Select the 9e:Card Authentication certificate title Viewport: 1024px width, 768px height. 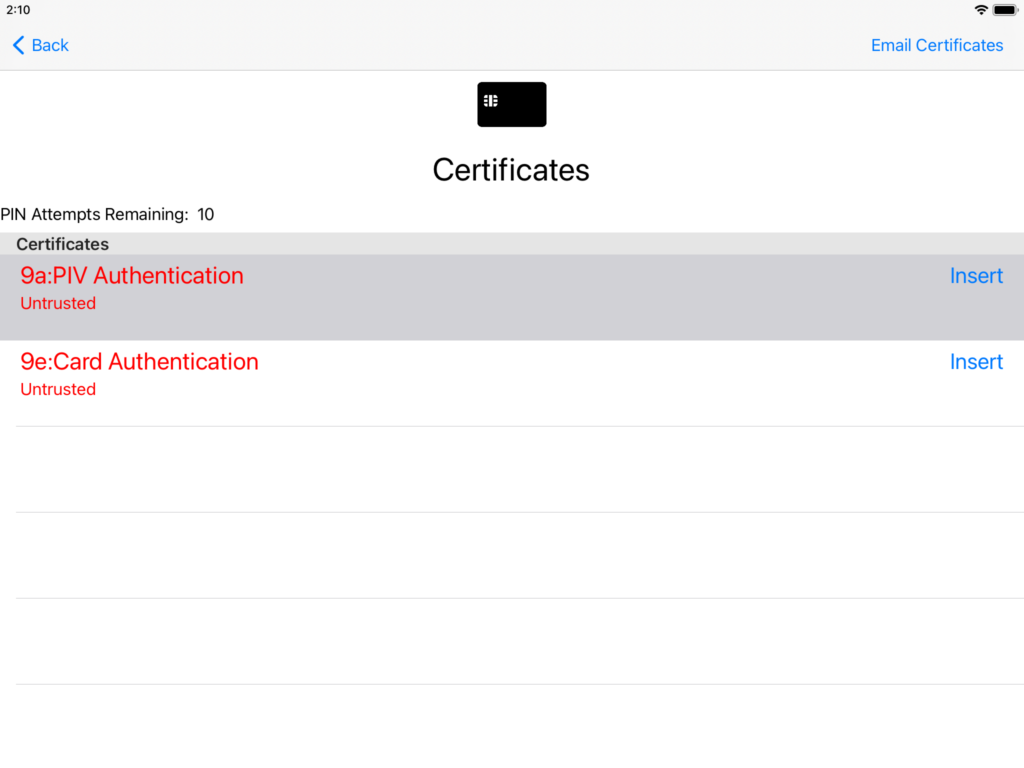click(139, 362)
